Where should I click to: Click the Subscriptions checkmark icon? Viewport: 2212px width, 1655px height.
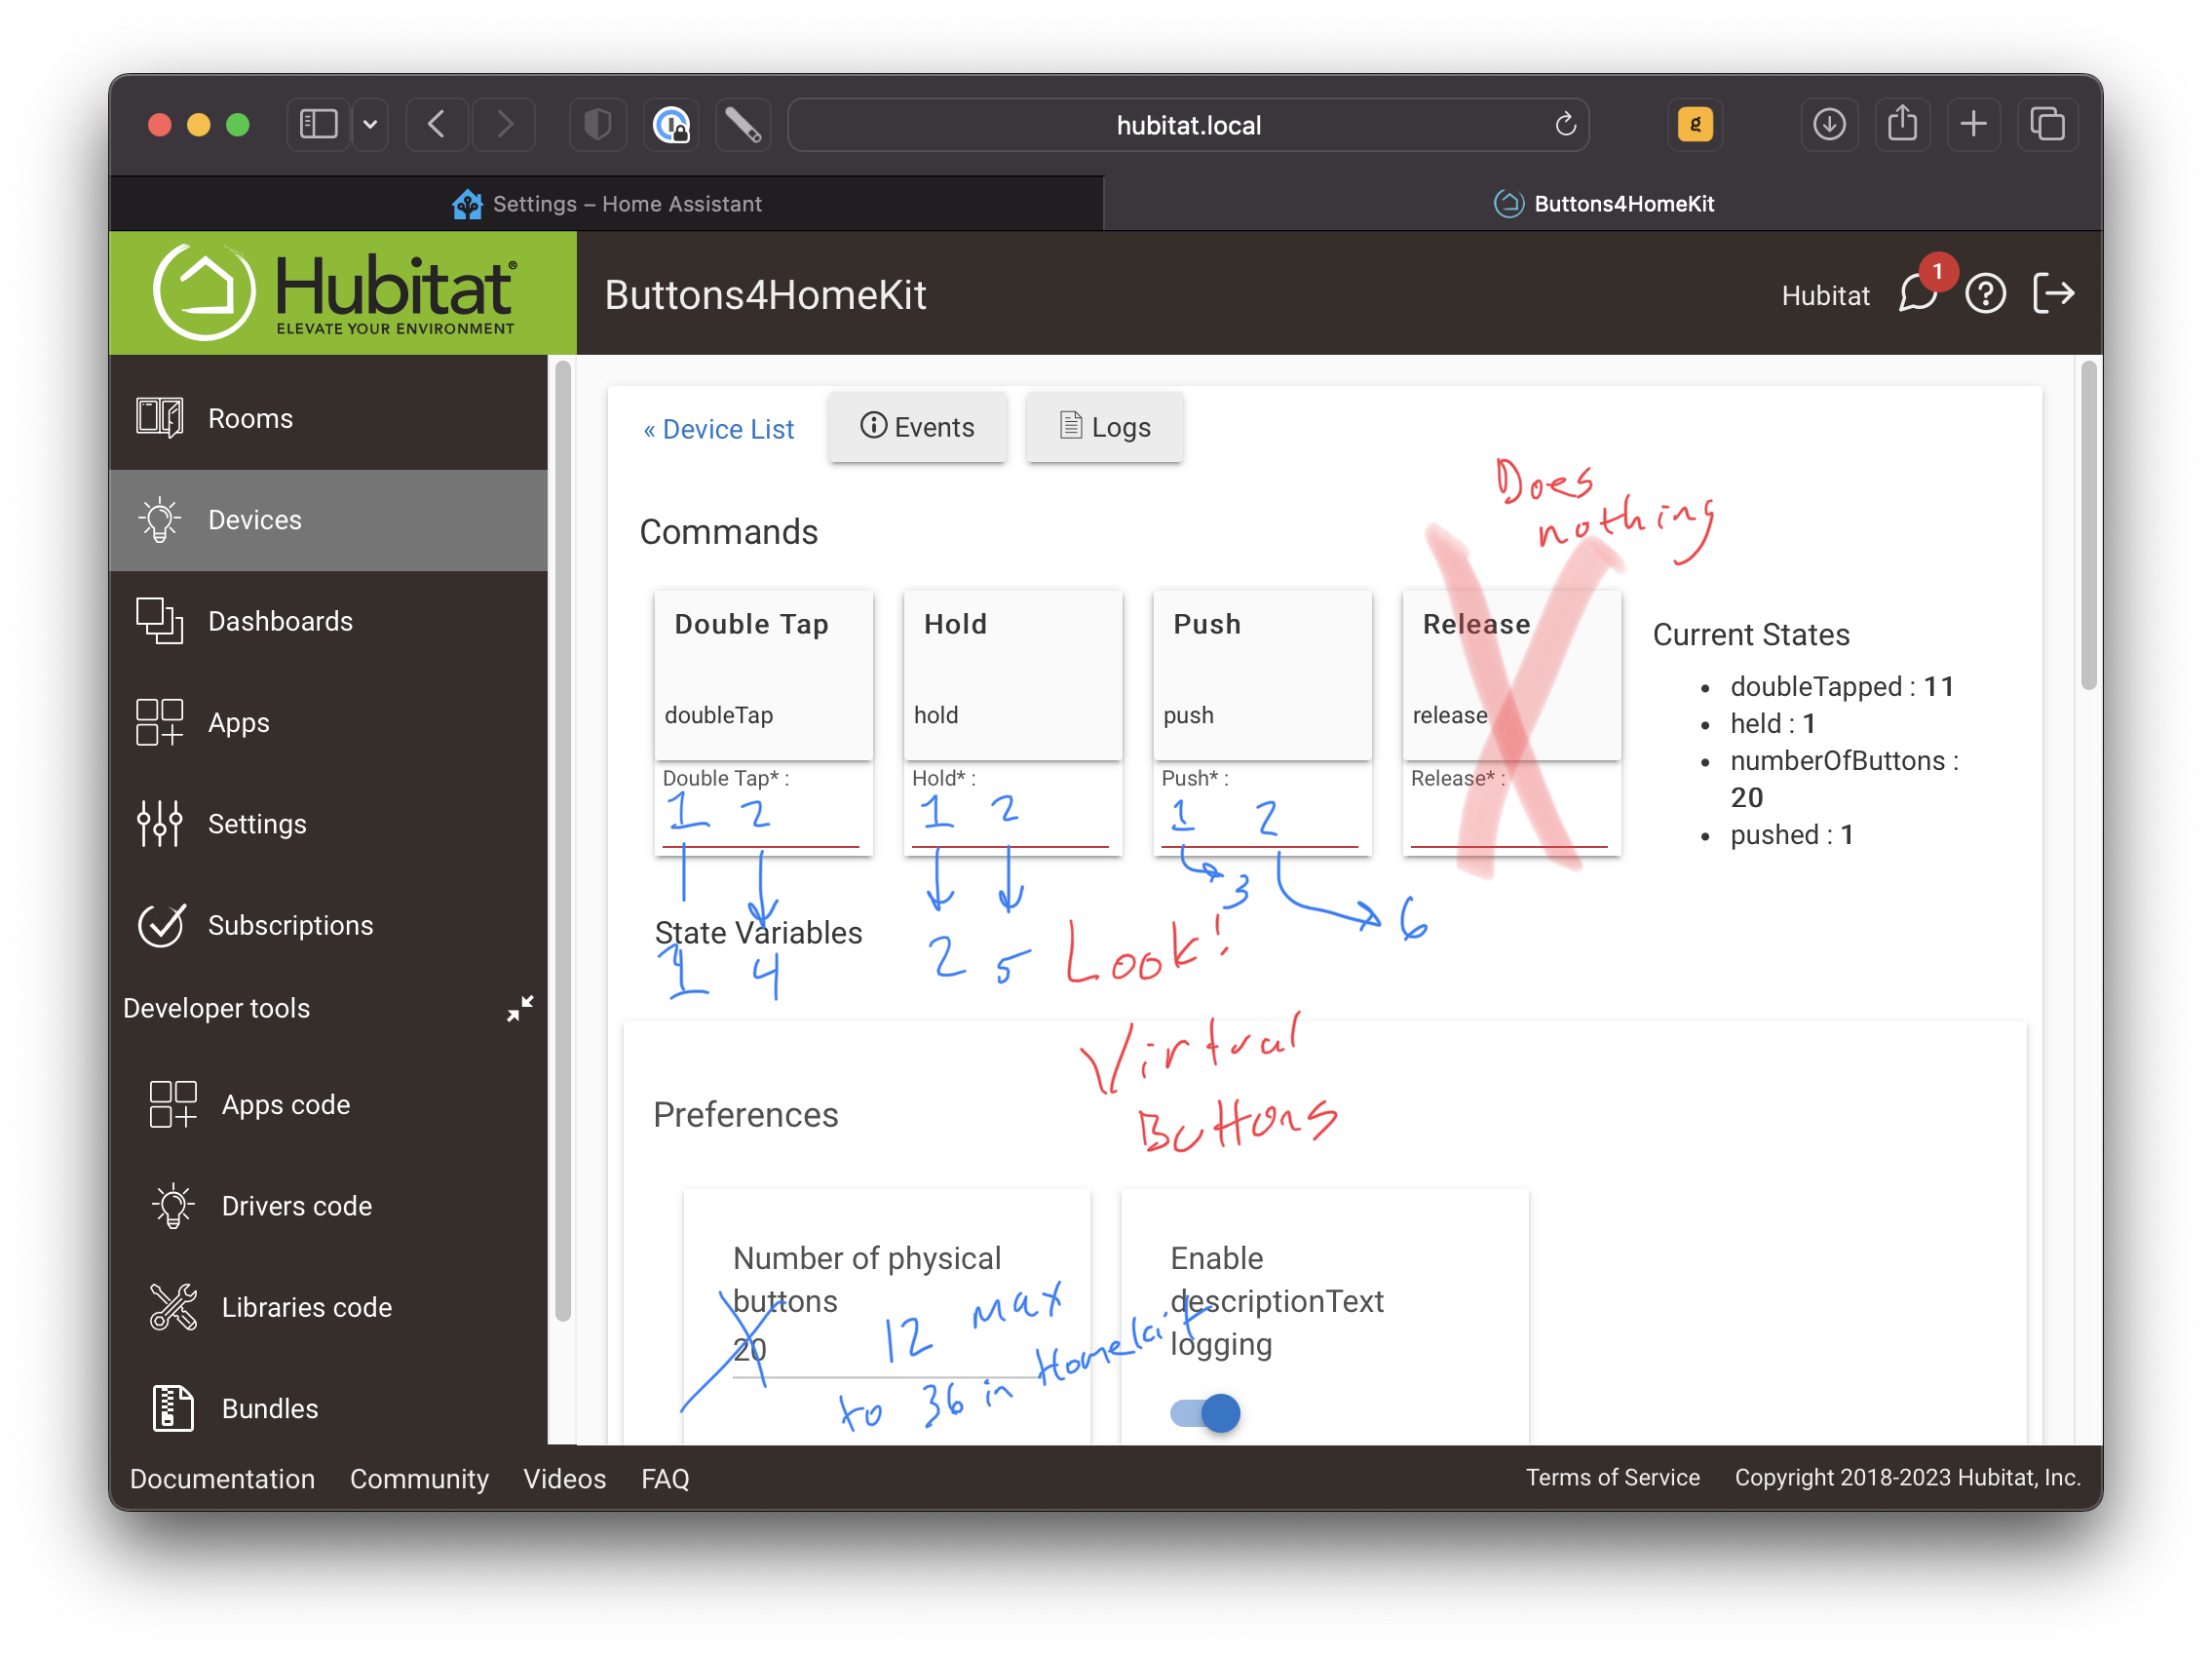coord(160,925)
